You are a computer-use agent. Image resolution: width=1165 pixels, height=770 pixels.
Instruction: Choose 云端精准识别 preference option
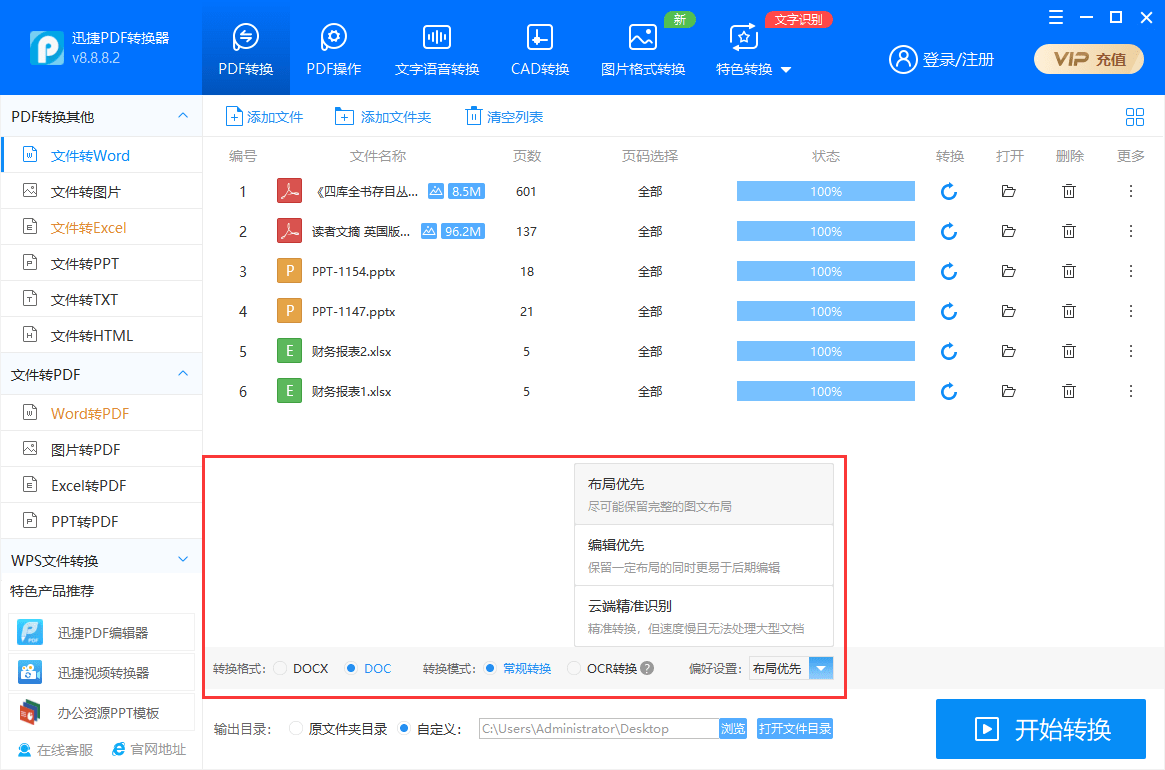point(704,616)
